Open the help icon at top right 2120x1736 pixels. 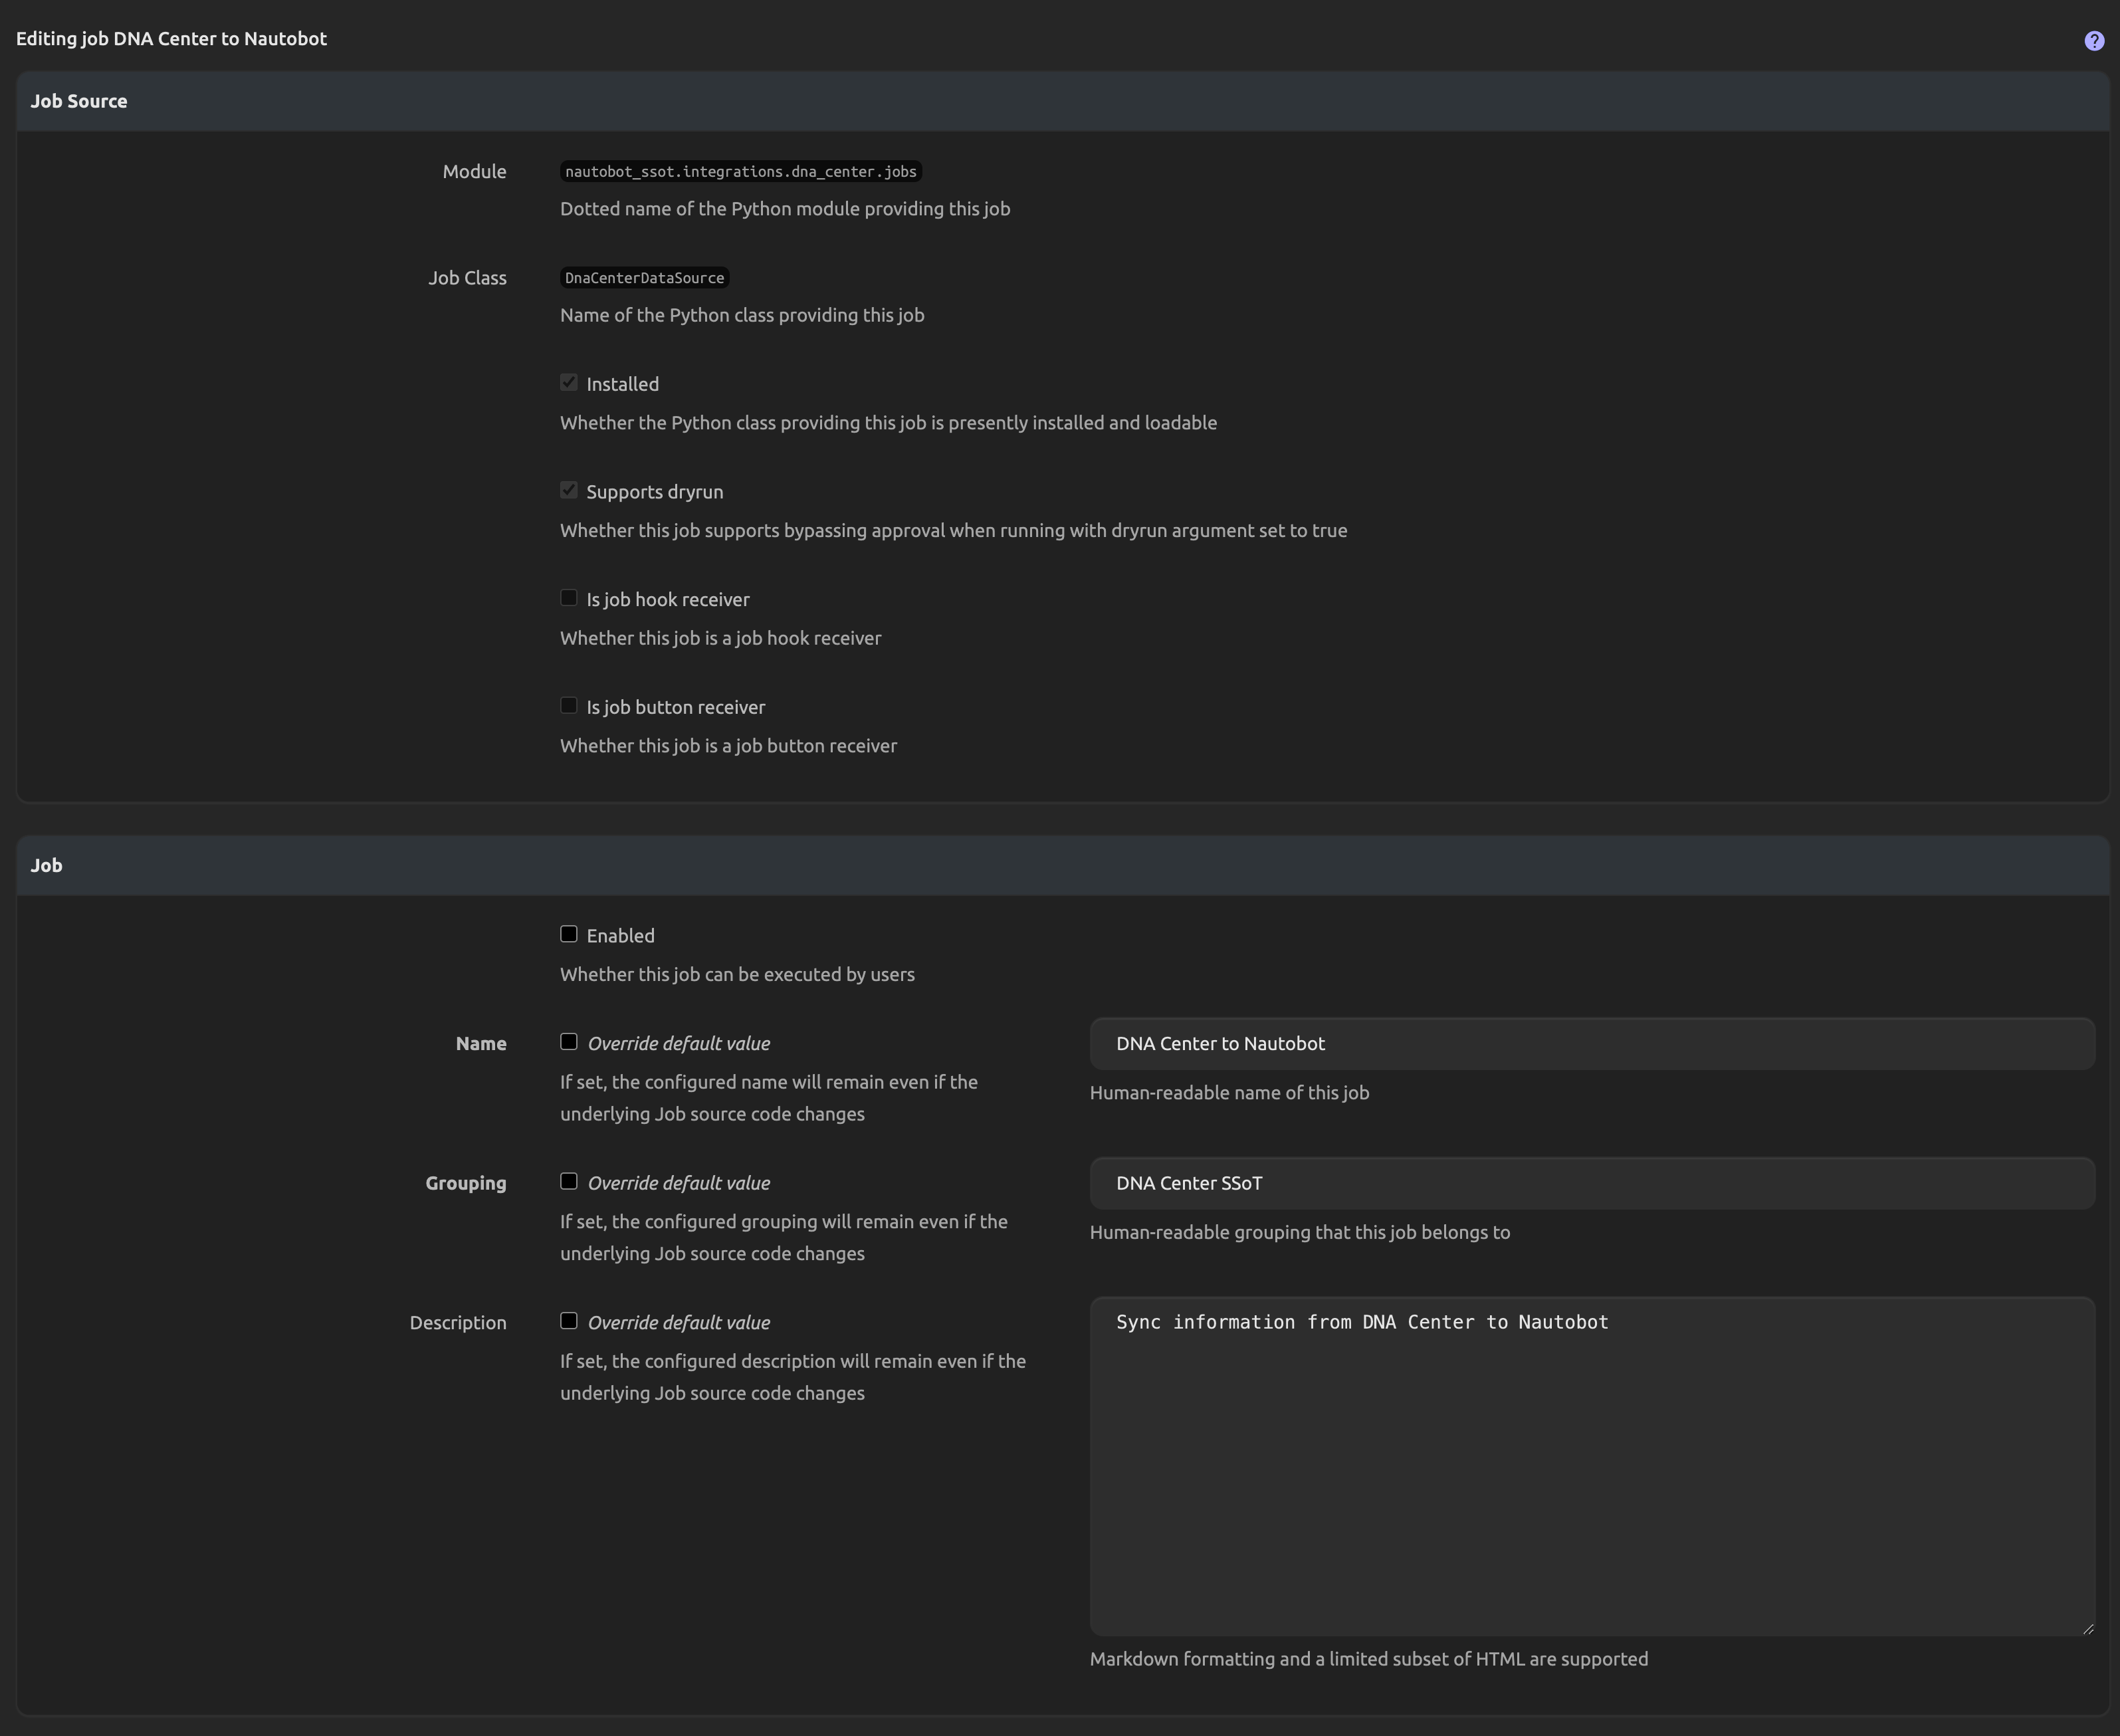click(2094, 41)
